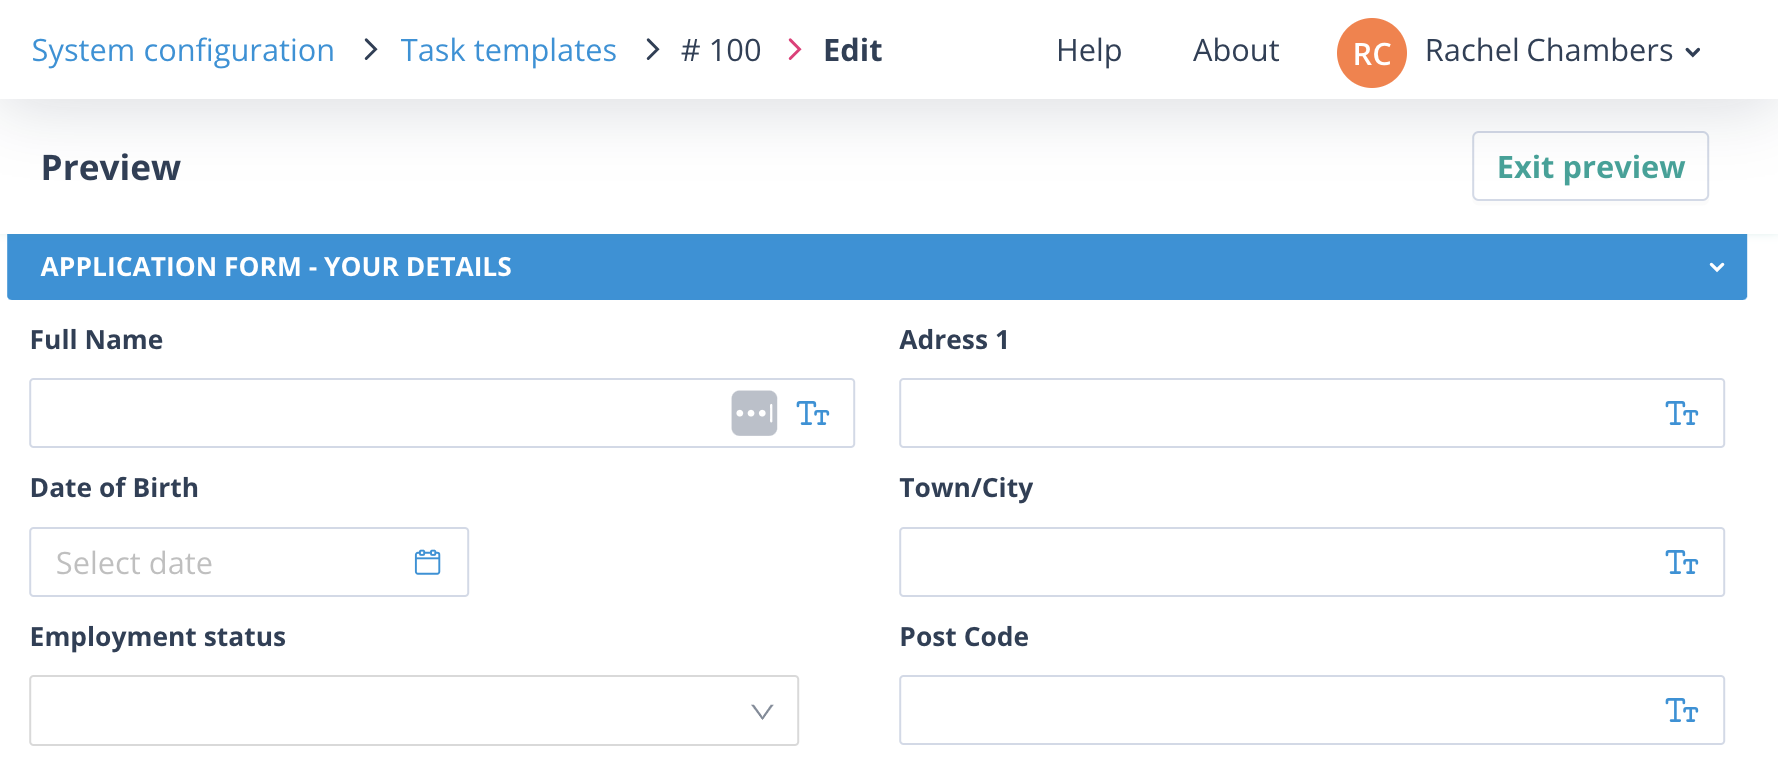
Task: Click the # 100 breadcrumb
Action: (x=721, y=50)
